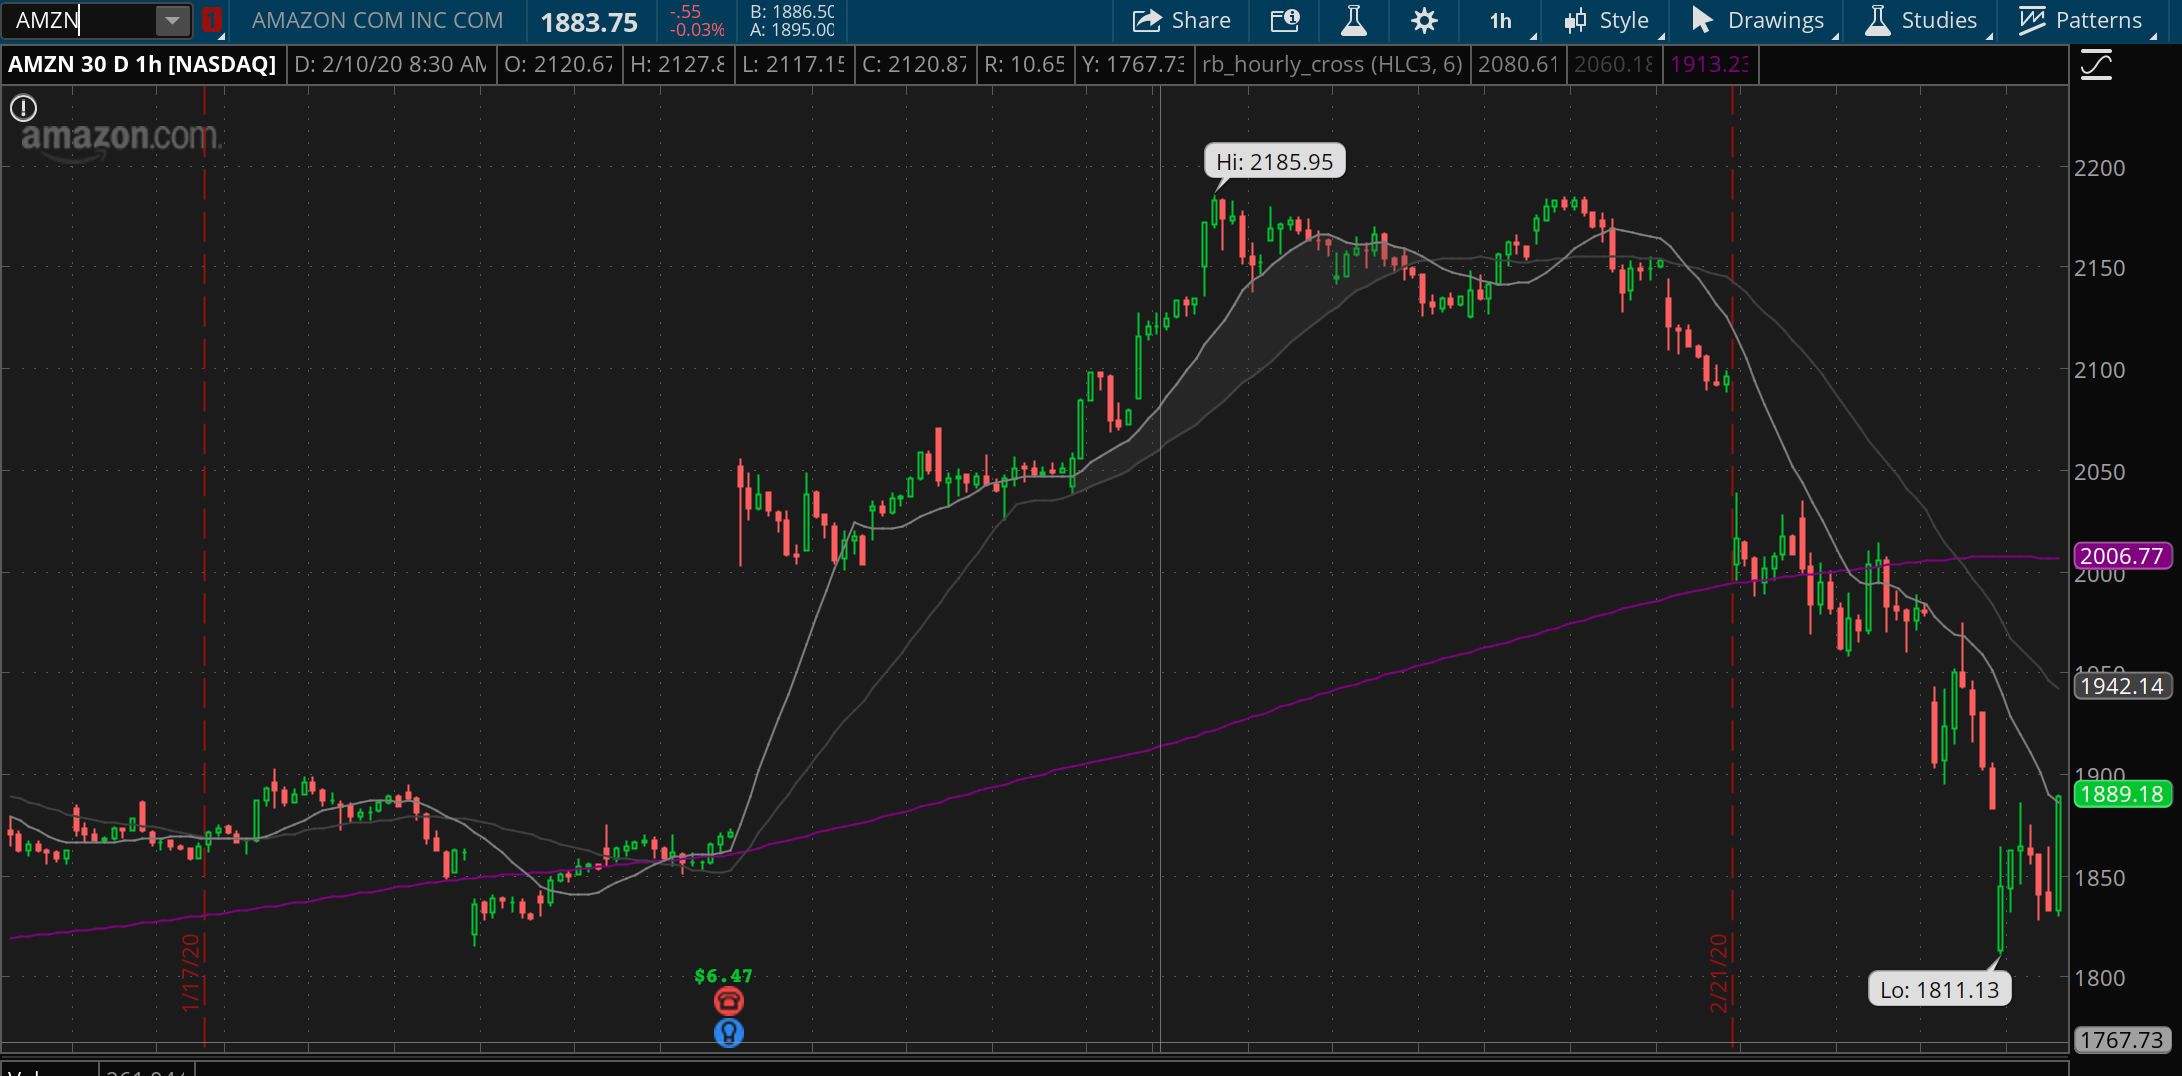Click the chart drawing toggle icon at top right
The width and height of the screenshot is (2182, 1076).
click(2096, 65)
